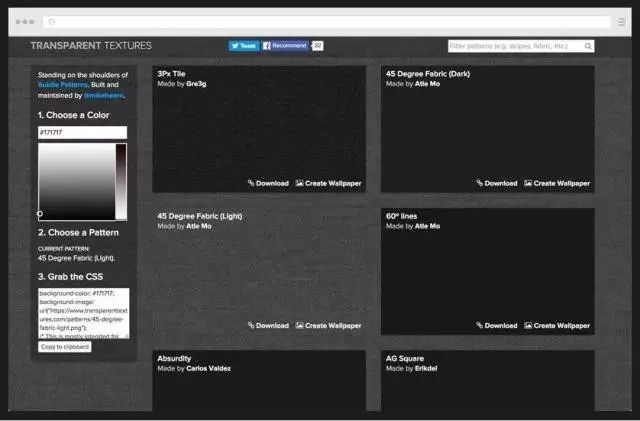The image size is (640, 421).
Task: Click the Gre3g author name
Action: click(196, 84)
